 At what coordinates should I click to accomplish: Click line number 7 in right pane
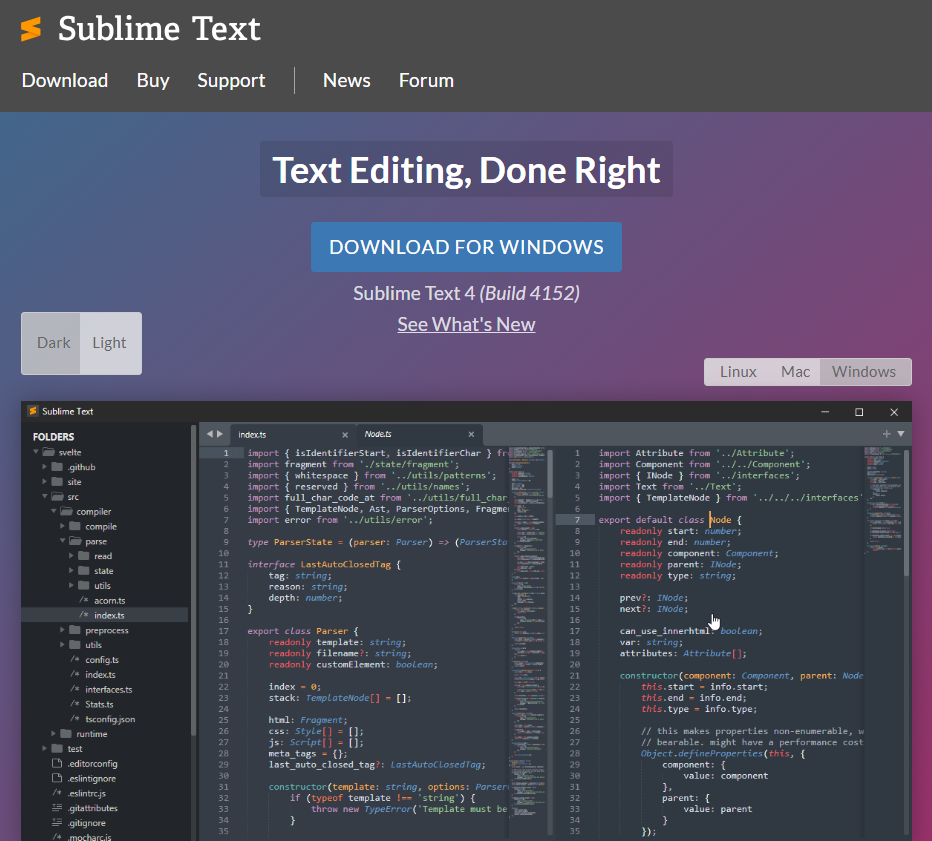[577, 519]
